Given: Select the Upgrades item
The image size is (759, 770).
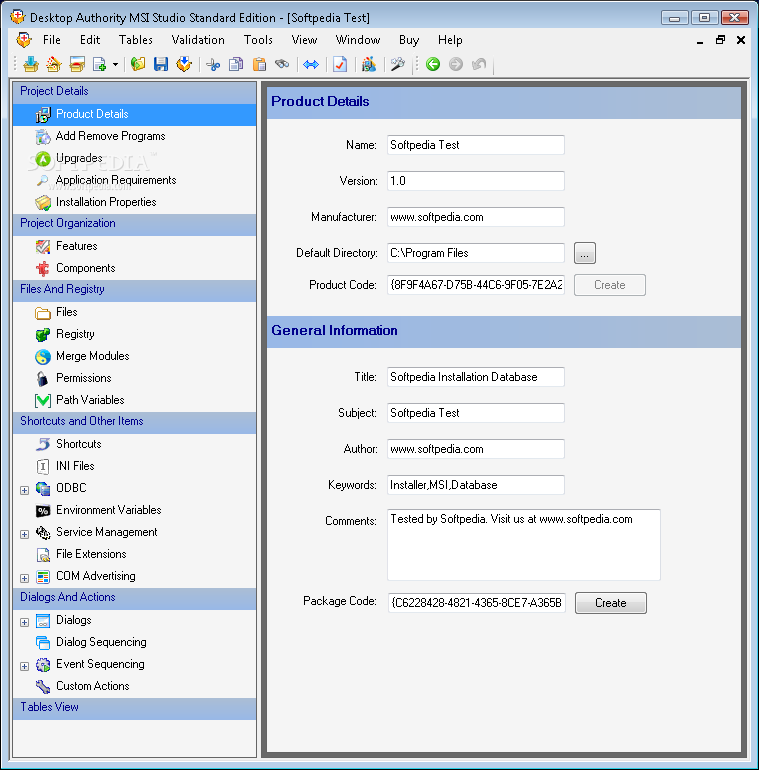Looking at the screenshot, I should 79,158.
